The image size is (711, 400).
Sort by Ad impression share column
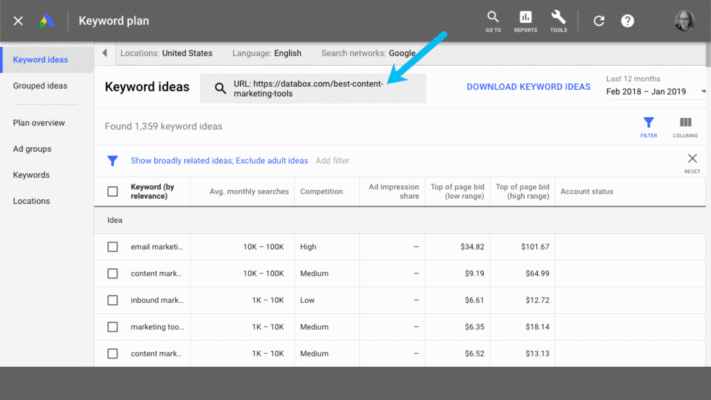394,191
